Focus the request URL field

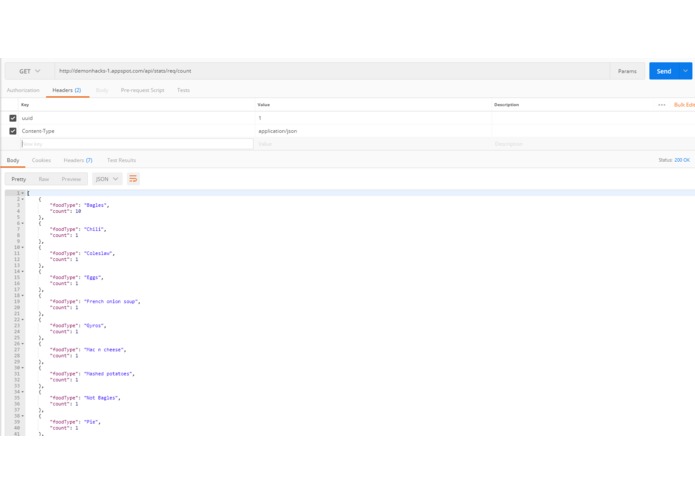point(332,71)
